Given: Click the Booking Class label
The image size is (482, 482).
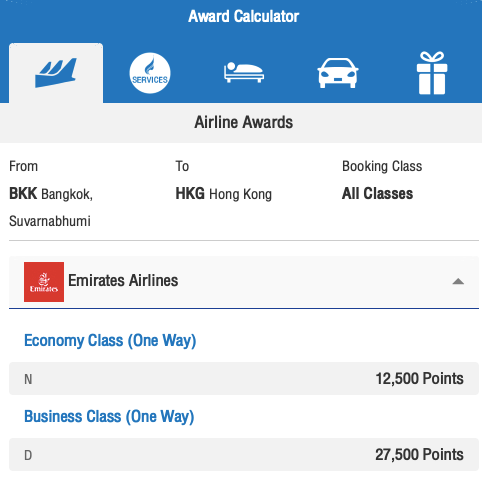Looking at the screenshot, I should [x=382, y=166].
